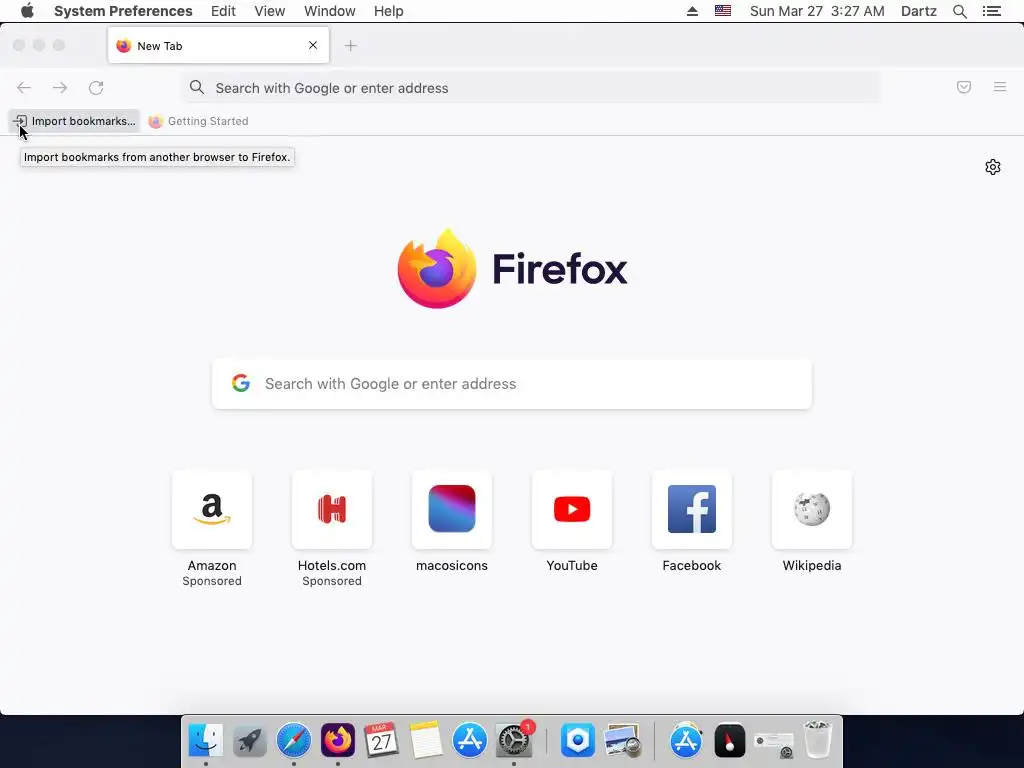The width and height of the screenshot is (1024, 768).
Task: Open the Dartz user menu
Action: (x=919, y=11)
